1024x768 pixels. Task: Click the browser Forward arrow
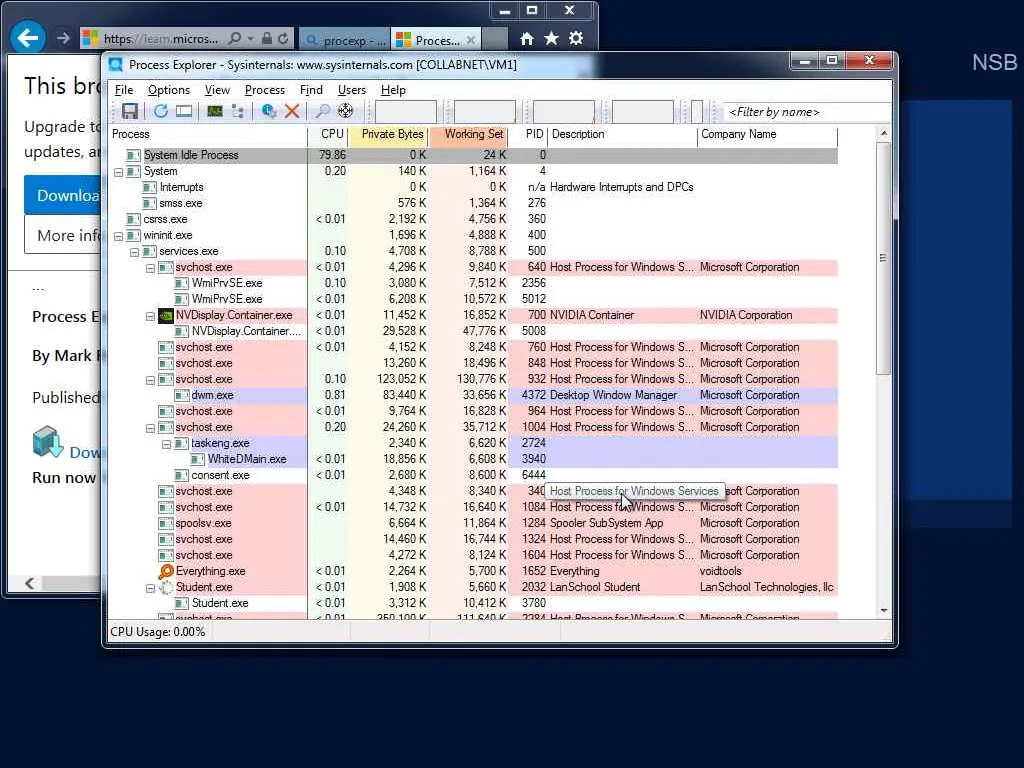pos(63,39)
